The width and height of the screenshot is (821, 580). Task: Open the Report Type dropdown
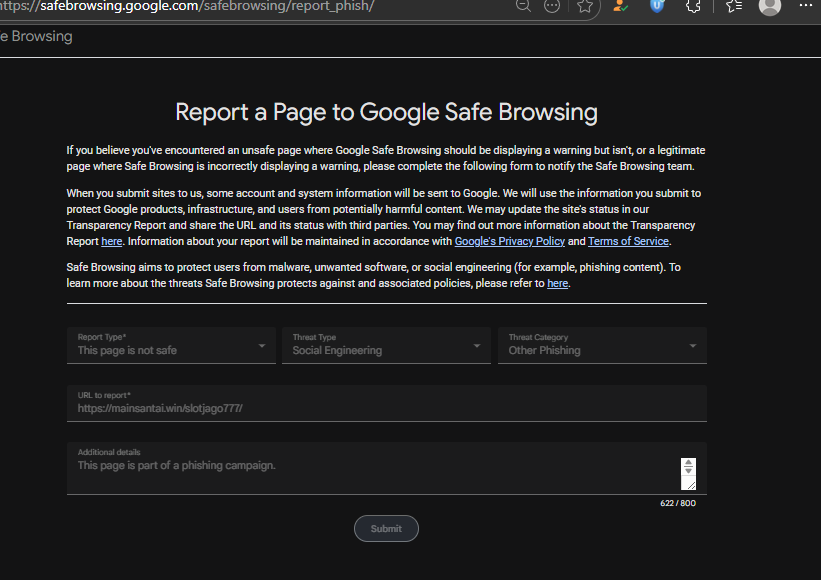click(x=171, y=345)
